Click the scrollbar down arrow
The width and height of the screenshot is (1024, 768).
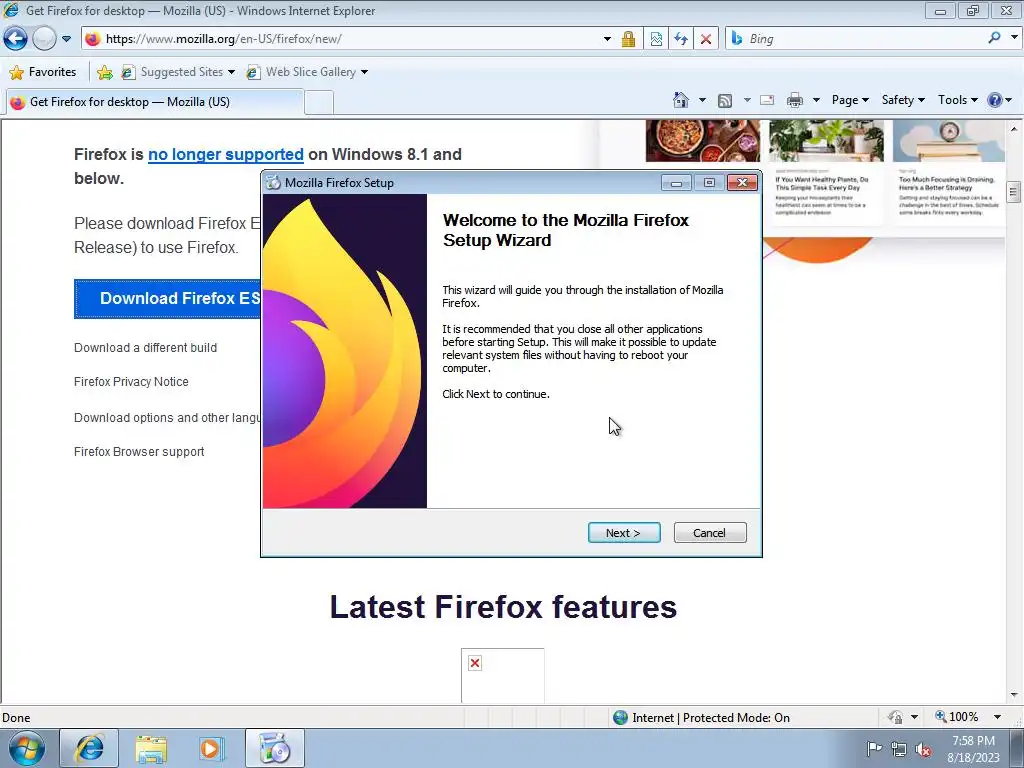coord(1014,694)
